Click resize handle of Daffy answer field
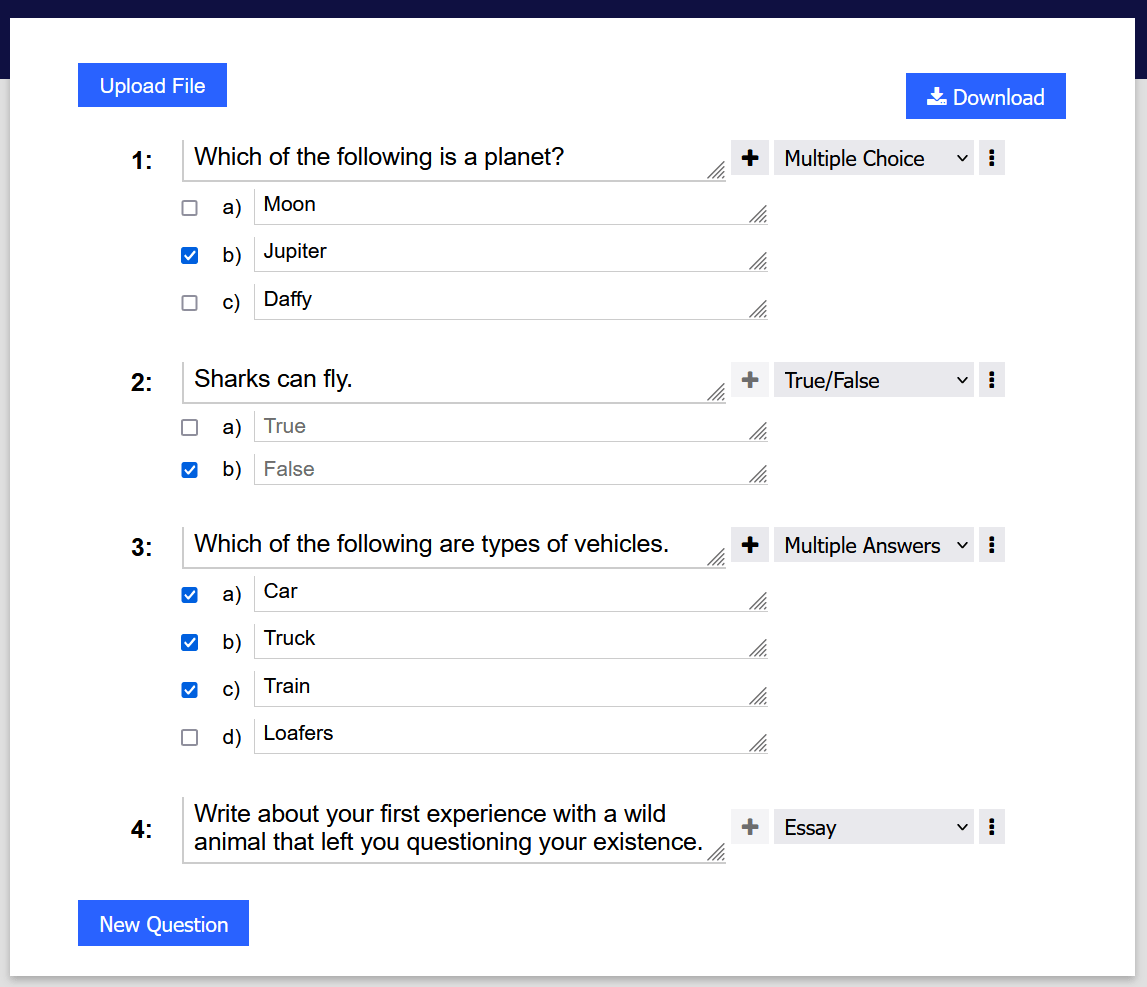 pos(759,309)
